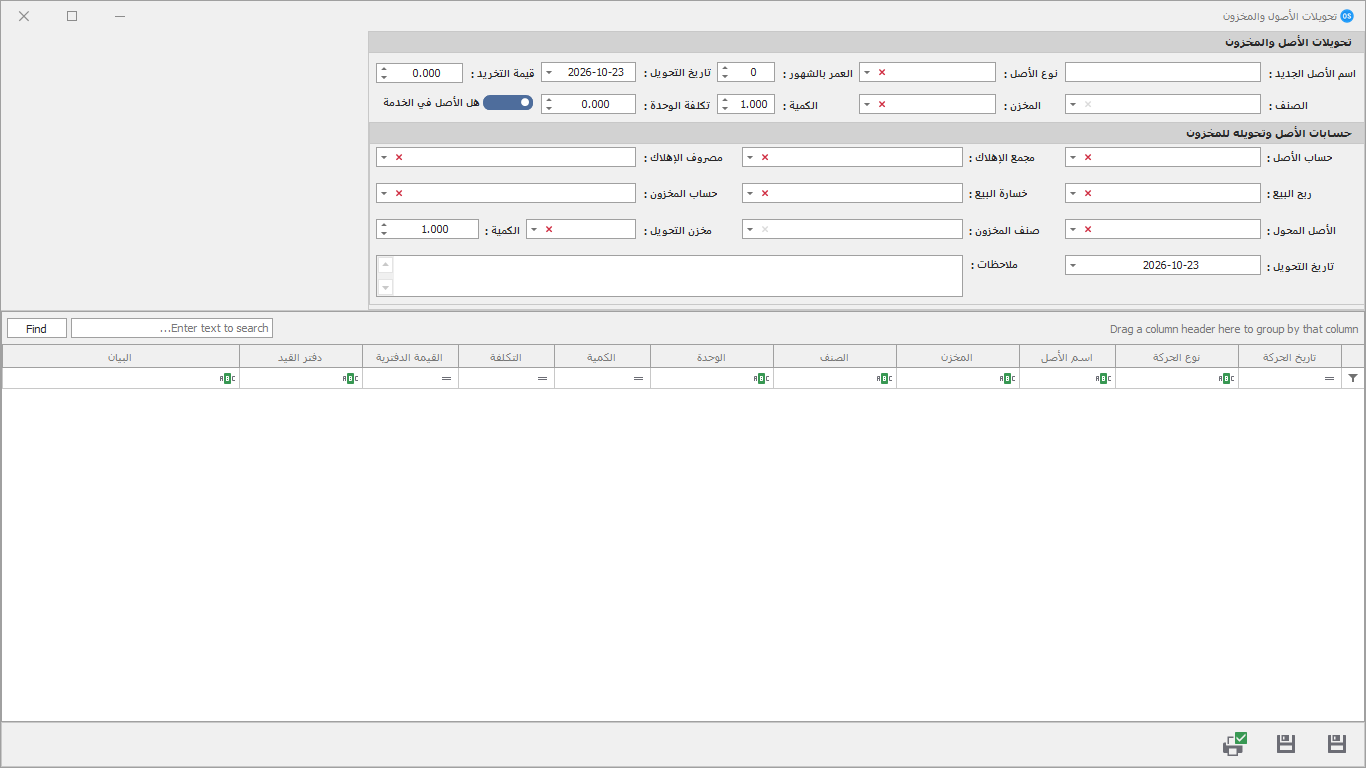Image resolution: width=1366 pixels, height=768 pixels.
Task: Click the Enter text to search box
Action: pos(172,328)
